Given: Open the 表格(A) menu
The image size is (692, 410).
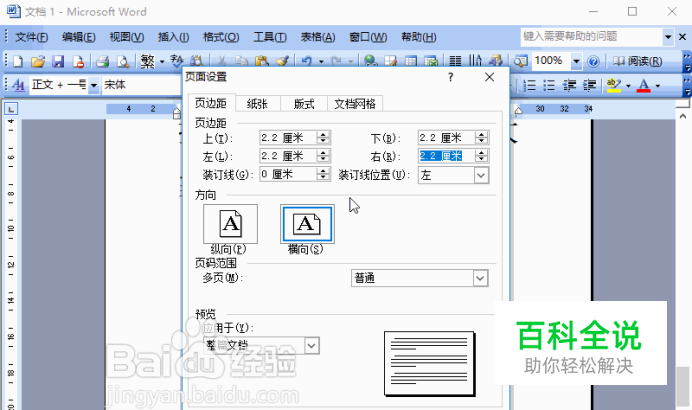Looking at the screenshot, I should [318, 37].
